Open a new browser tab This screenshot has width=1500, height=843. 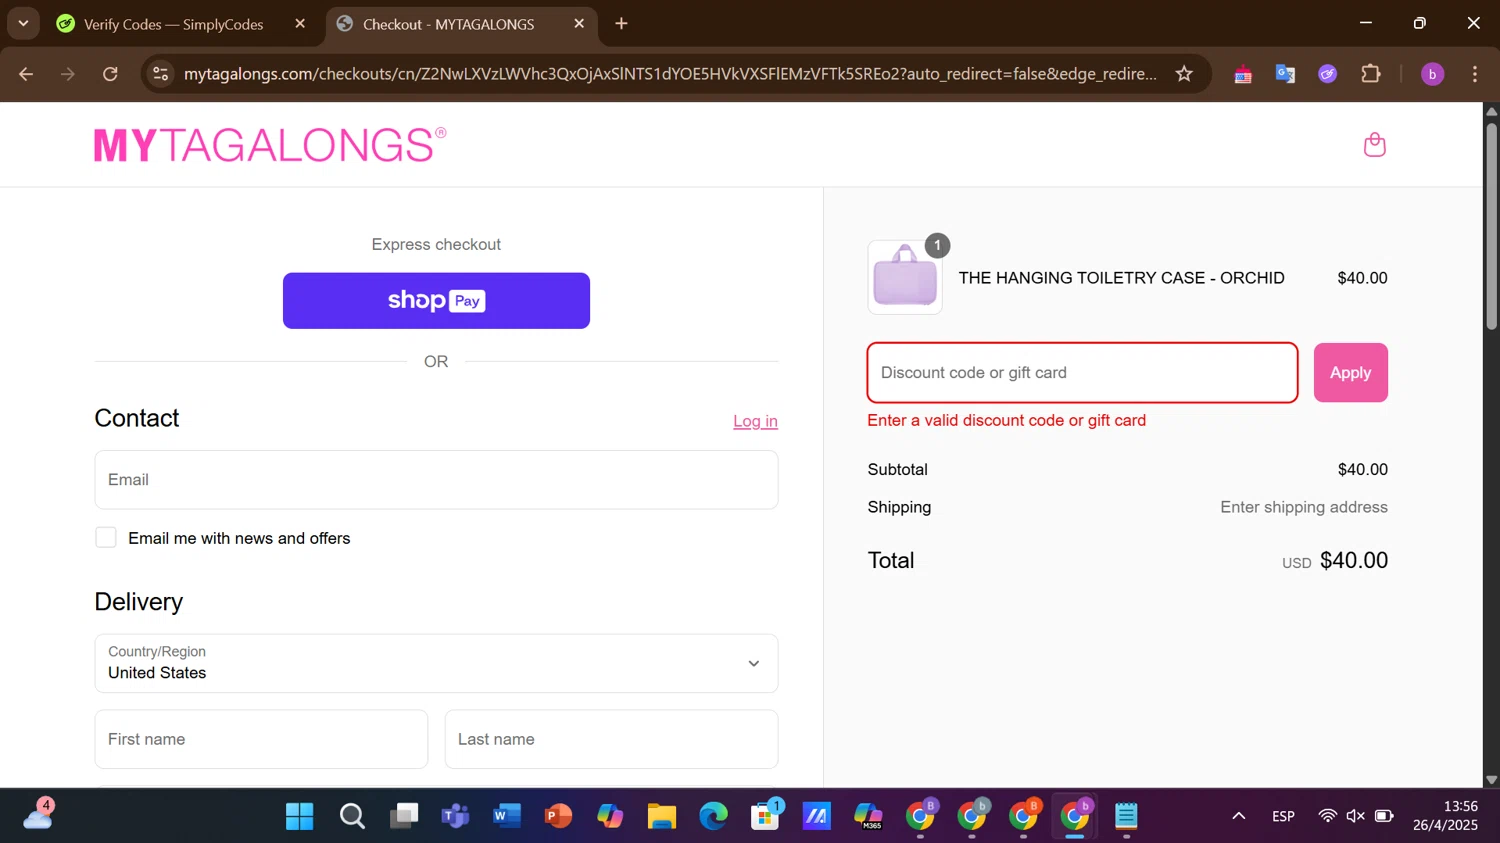click(621, 23)
